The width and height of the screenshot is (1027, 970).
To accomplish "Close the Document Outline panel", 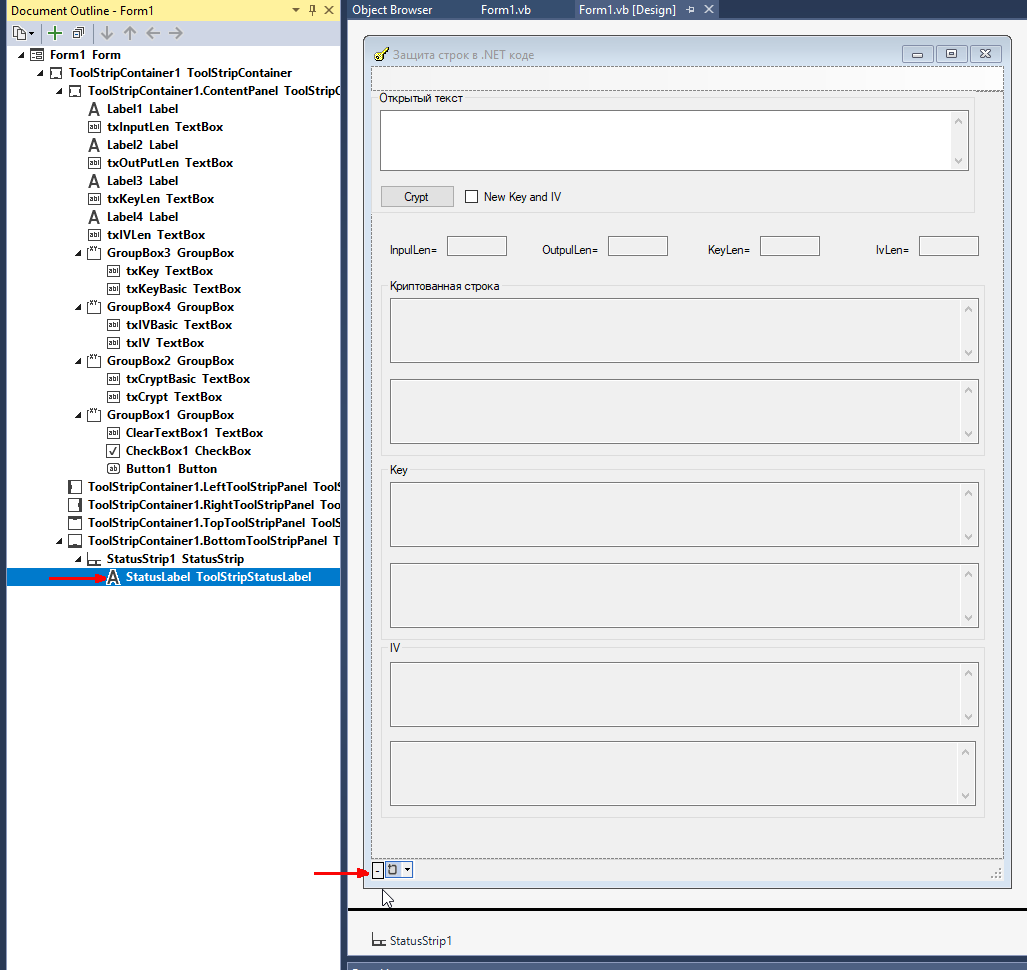I will tap(329, 10).
